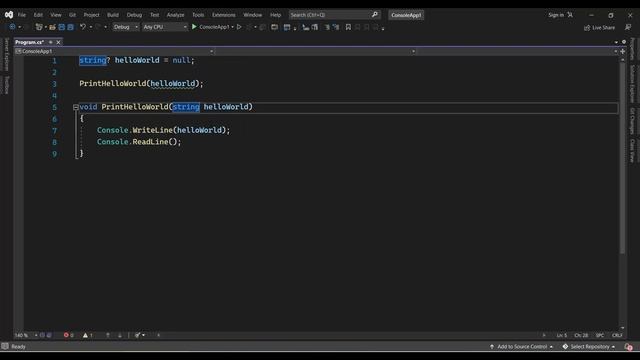
Task: Open the Toolbox side tab
Action: point(6,85)
